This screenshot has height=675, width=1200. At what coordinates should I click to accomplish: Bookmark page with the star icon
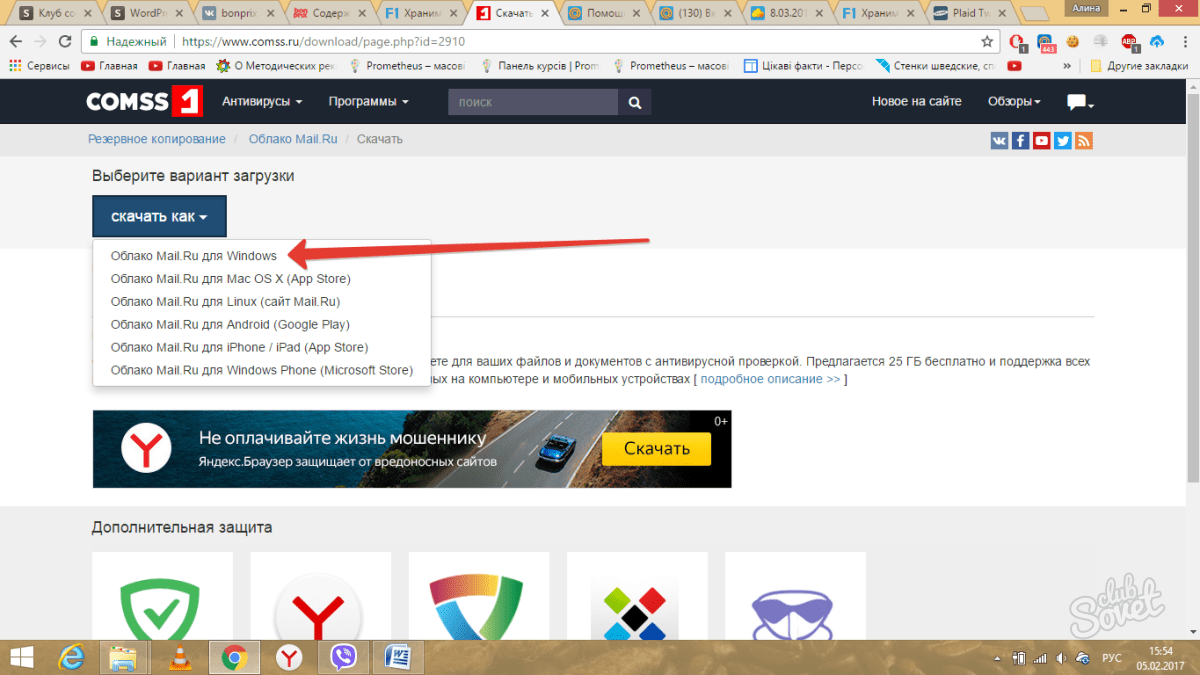click(987, 42)
